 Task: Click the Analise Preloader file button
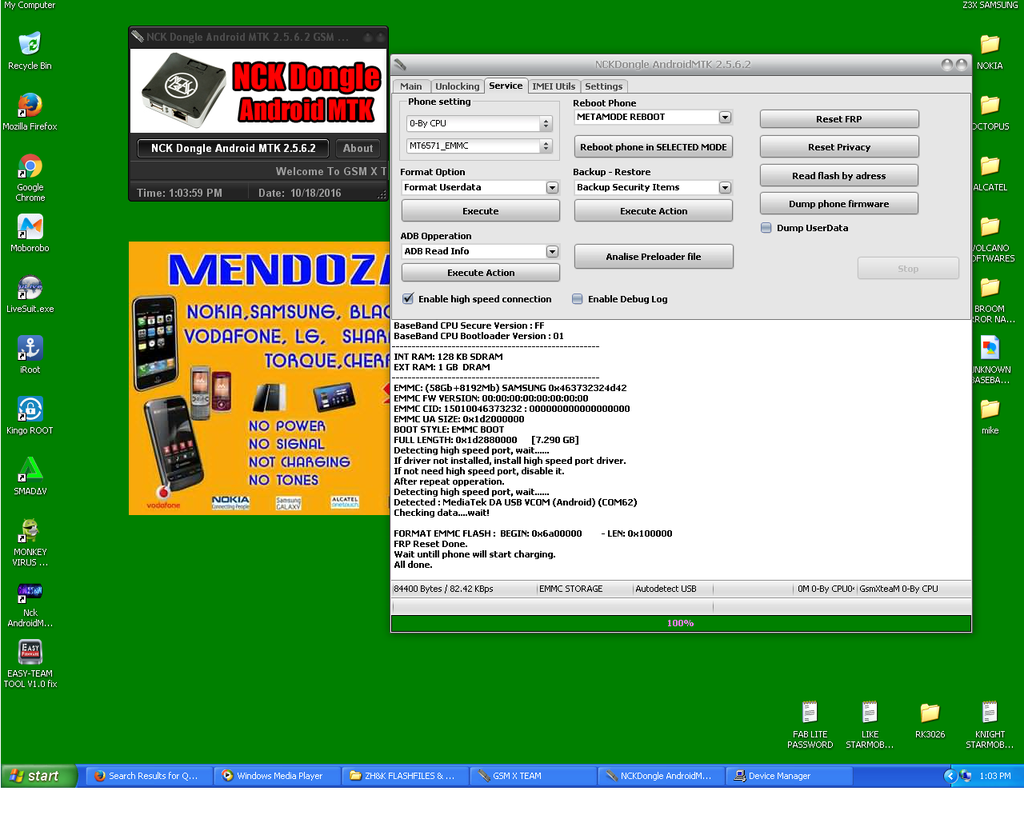653,257
